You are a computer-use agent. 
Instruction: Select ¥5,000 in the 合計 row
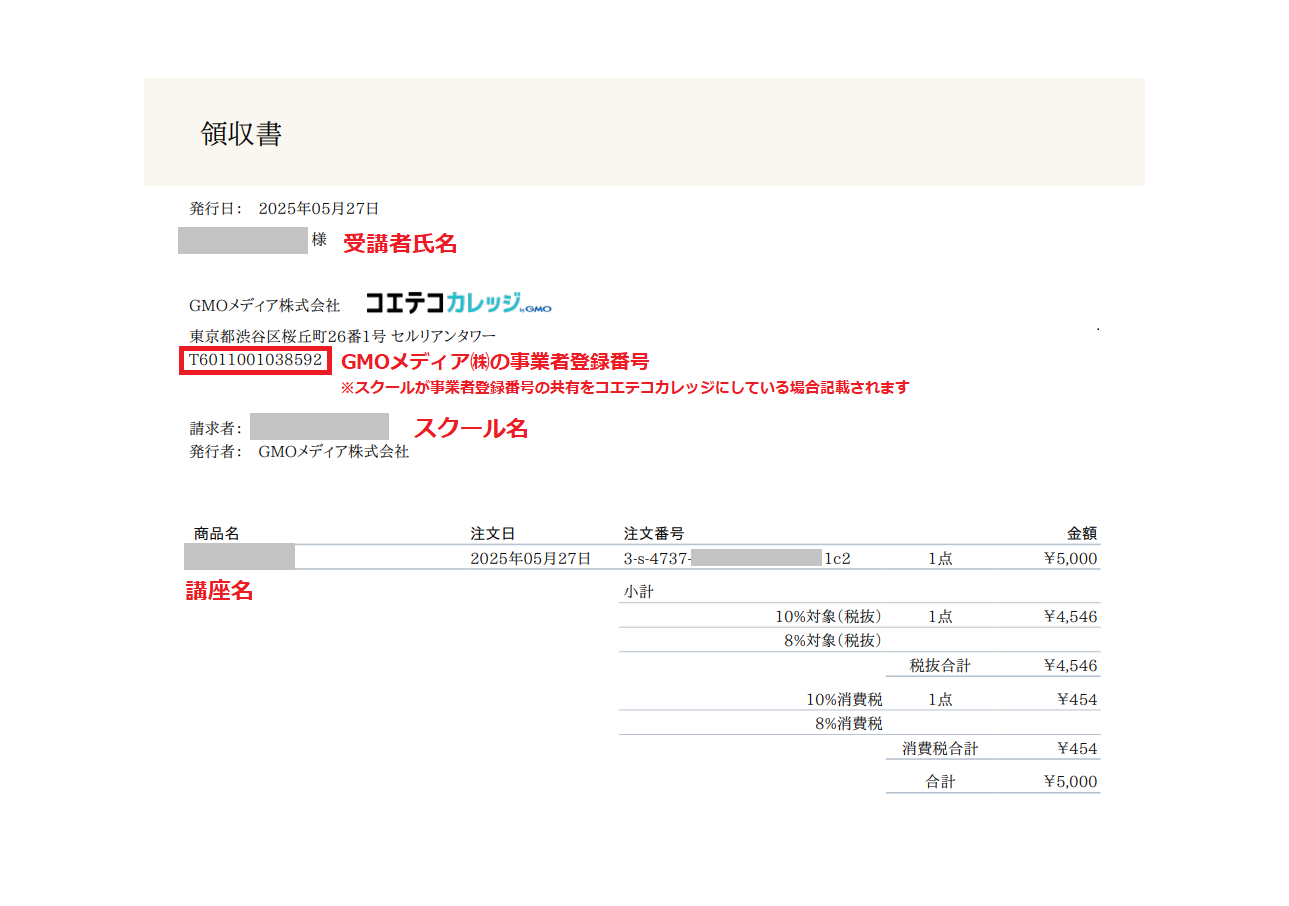tap(1070, 781)
